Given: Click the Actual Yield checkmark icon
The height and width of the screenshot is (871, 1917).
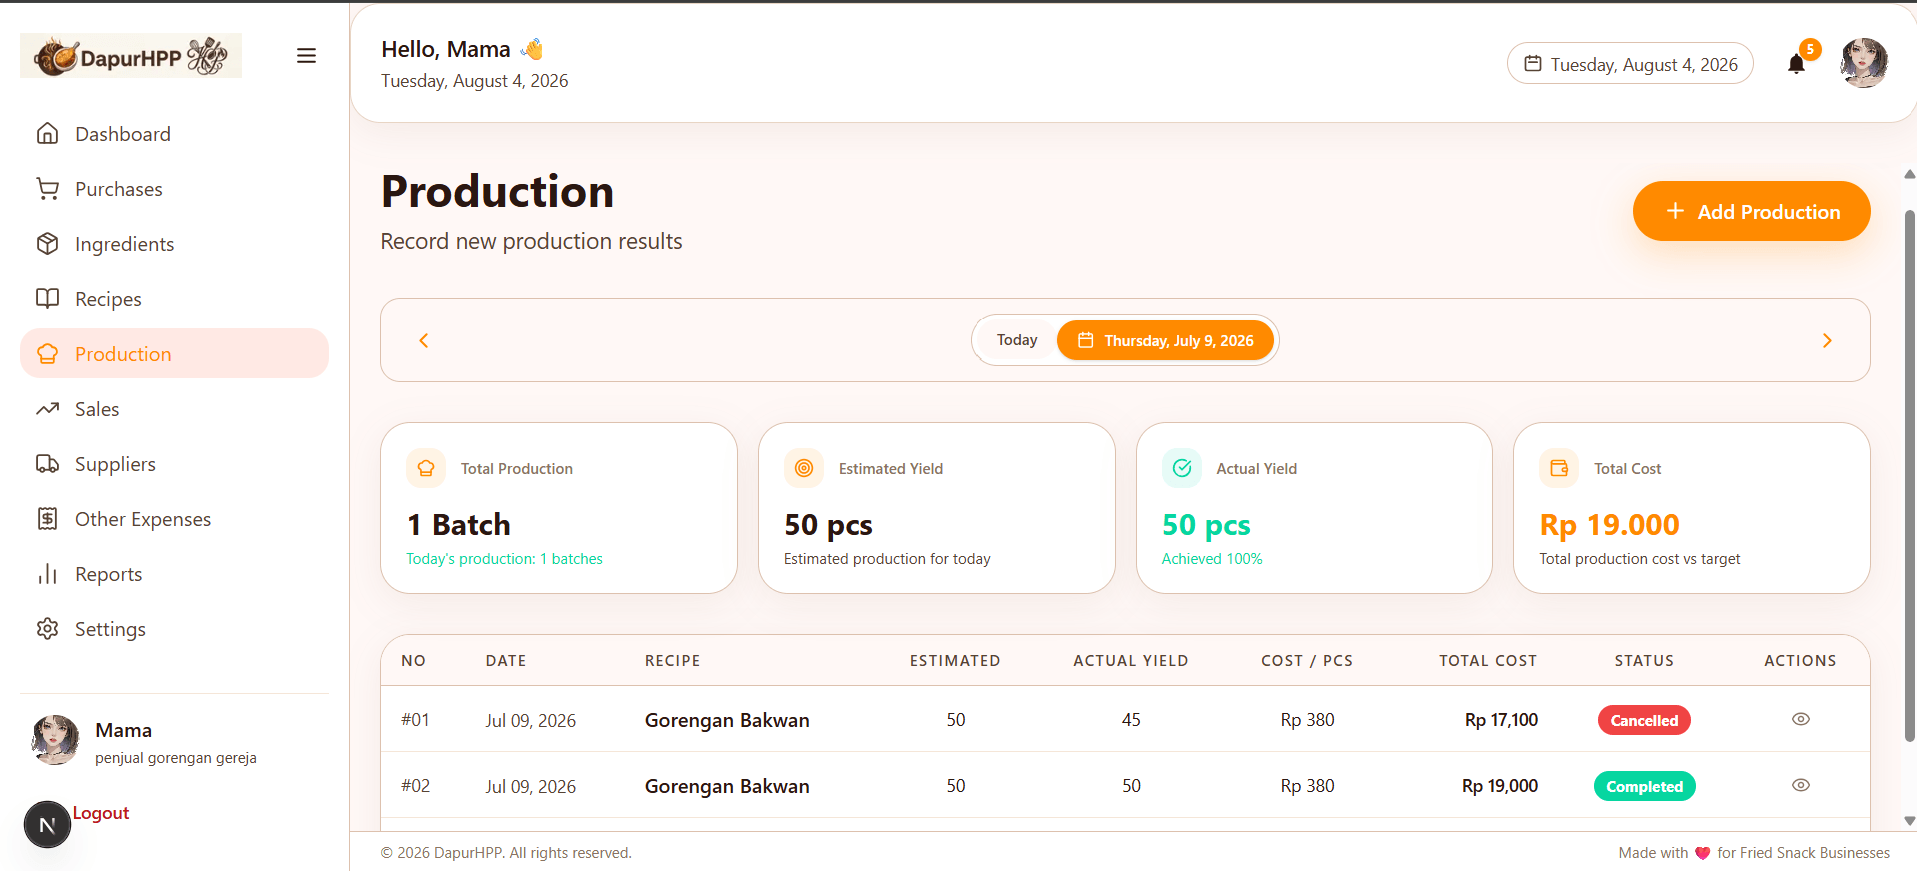Looking at the screenshot, I should pos(1182,468).
